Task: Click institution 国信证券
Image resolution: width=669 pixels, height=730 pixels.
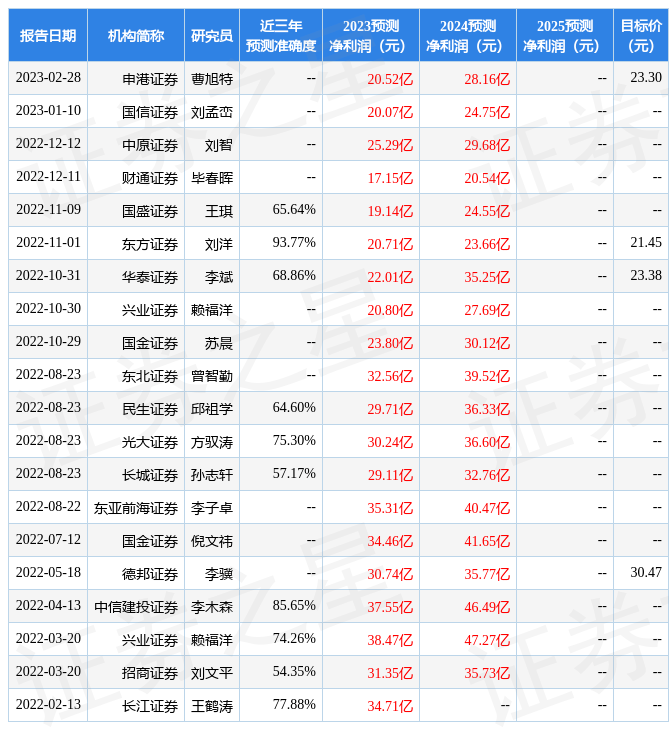Action: point(150,112)
